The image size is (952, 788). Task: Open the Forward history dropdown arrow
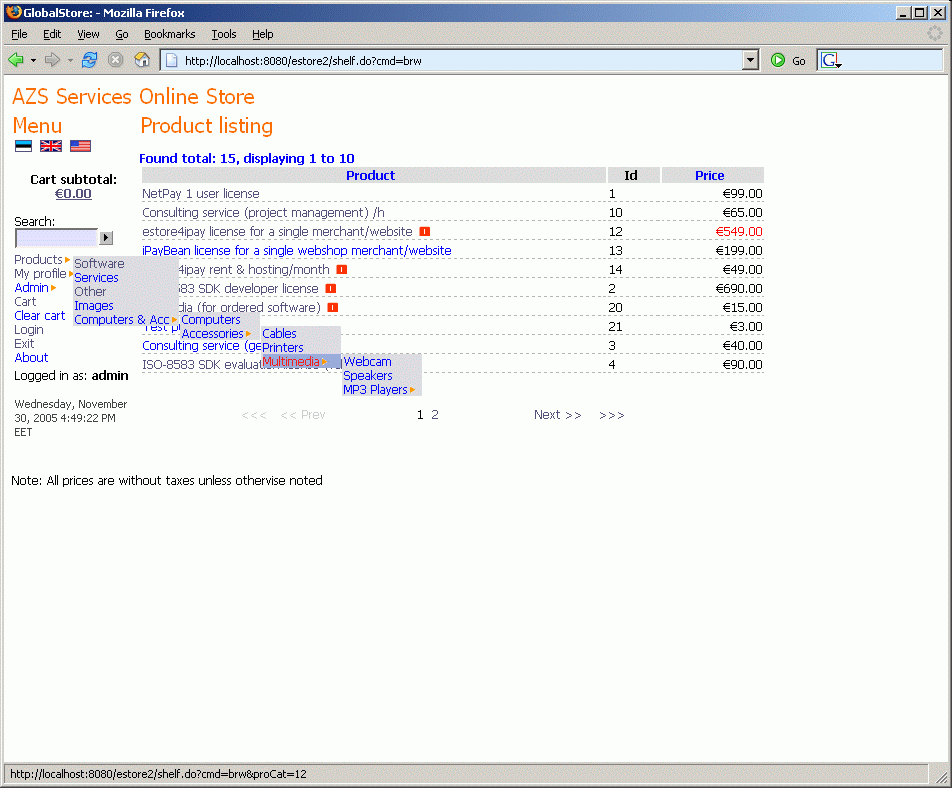point(70,61)
